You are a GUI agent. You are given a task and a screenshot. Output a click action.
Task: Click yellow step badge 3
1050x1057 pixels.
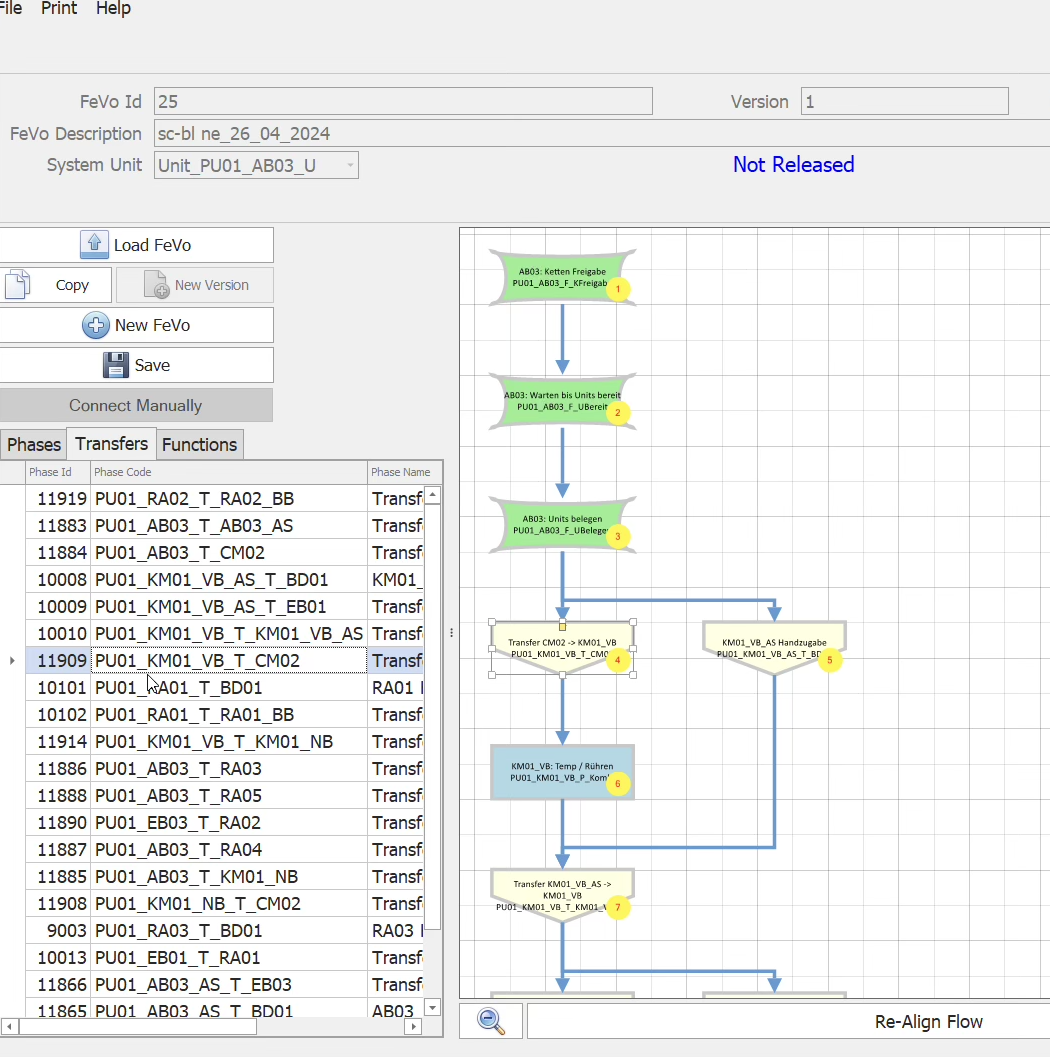pyautogui.click(x=618, y=537)
